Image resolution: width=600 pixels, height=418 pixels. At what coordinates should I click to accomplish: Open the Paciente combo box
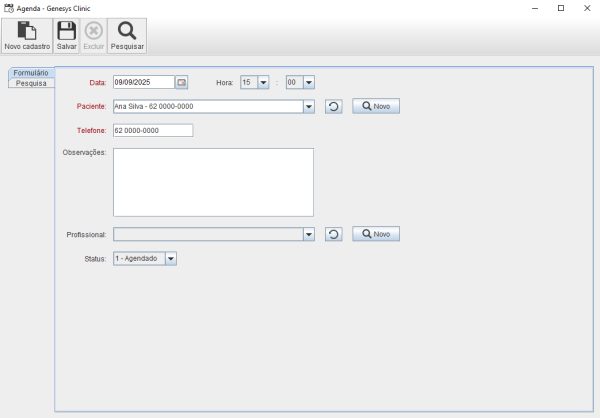[x=308, y=106]
